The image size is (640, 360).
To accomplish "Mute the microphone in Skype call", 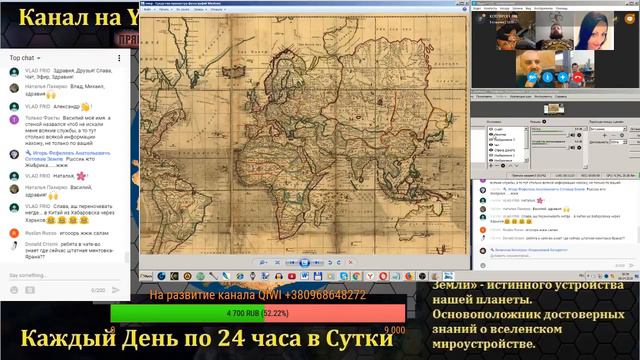I will (x=547, y=77).
